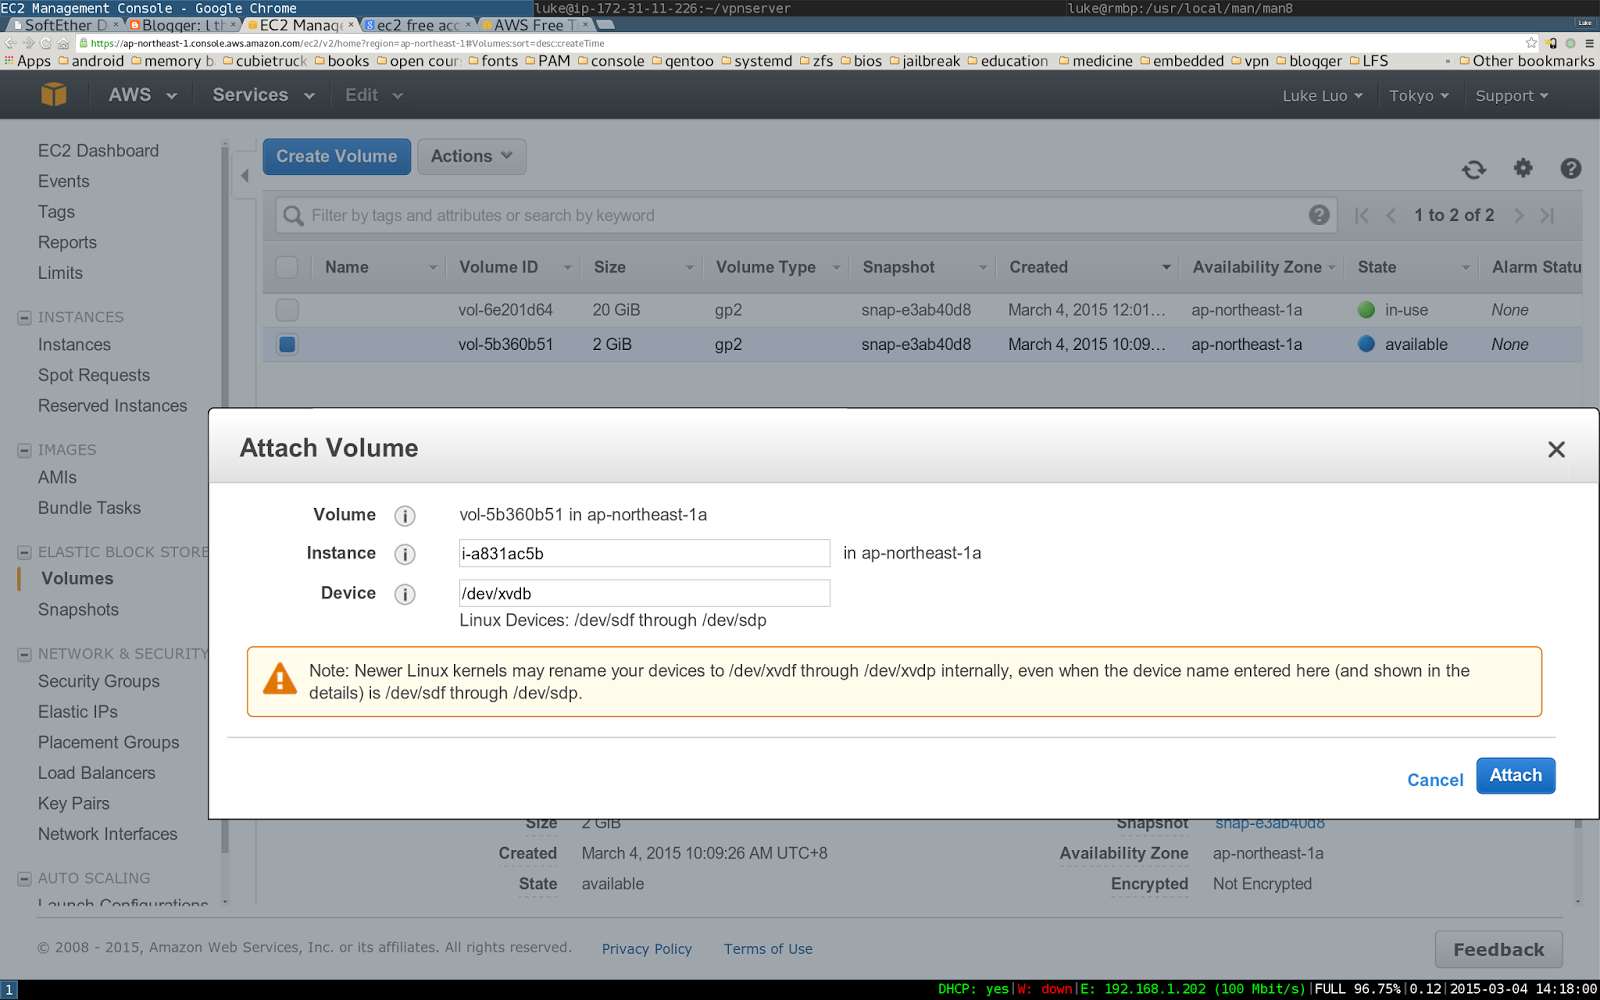This screenshot has height=1000, width=1600.
Task: Click the green in-use state icon
Action: click(1366, 310)
